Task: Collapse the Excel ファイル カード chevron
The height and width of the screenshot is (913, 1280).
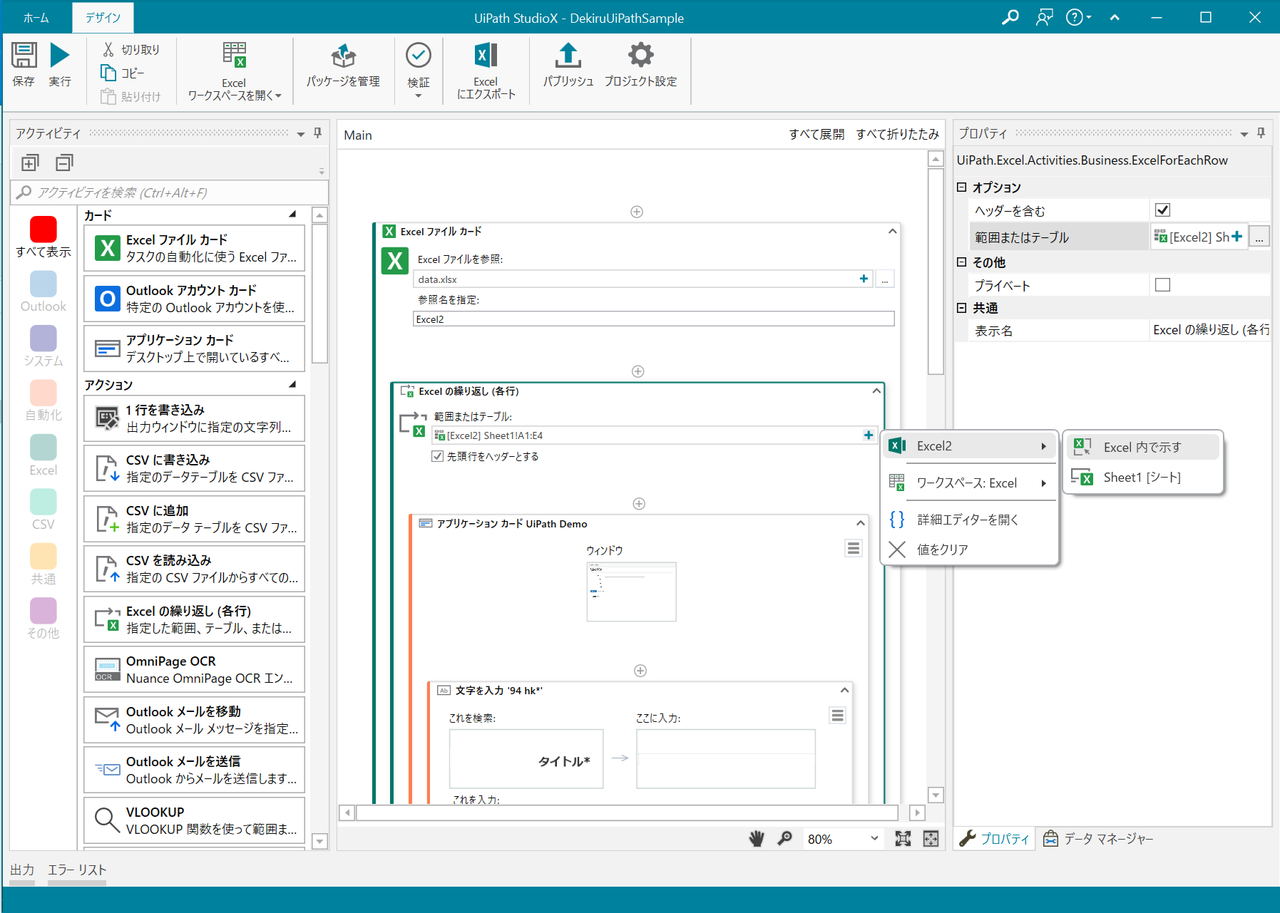Action: click(x=892, y=231)
